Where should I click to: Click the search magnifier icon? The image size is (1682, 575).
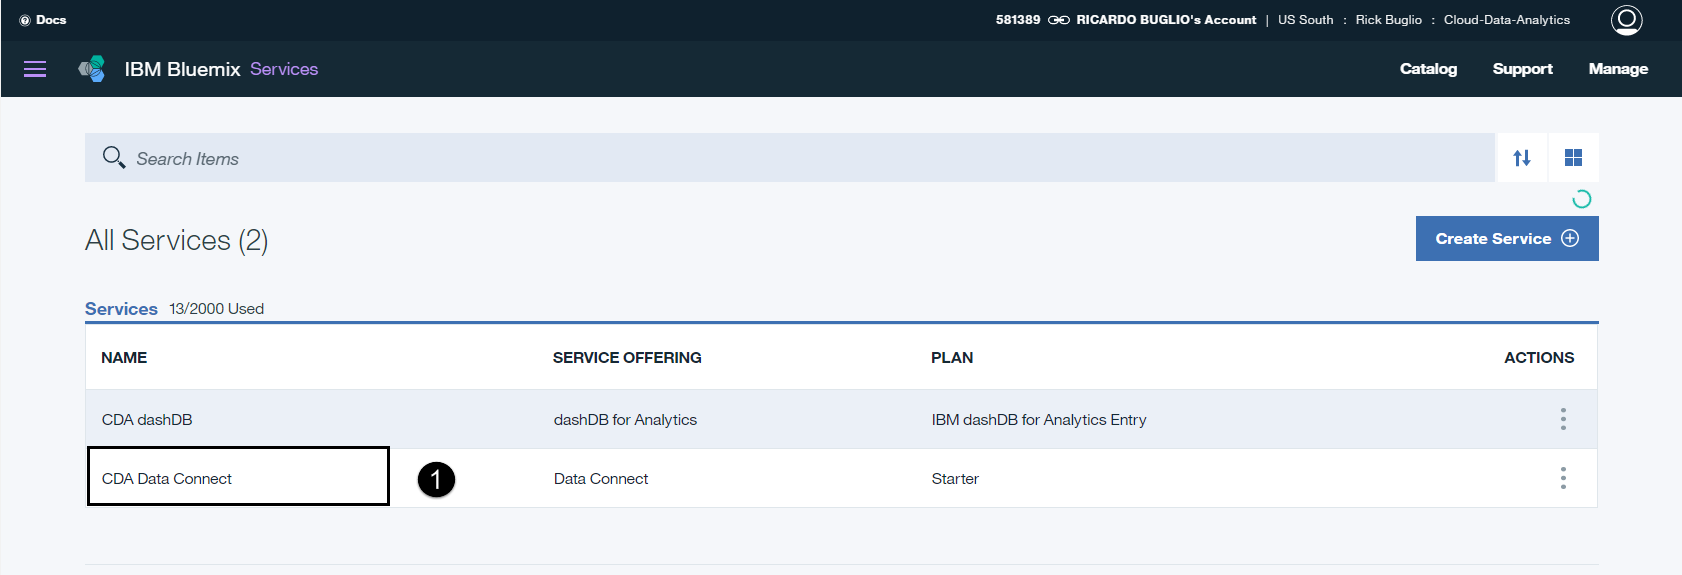click(114, 157)
